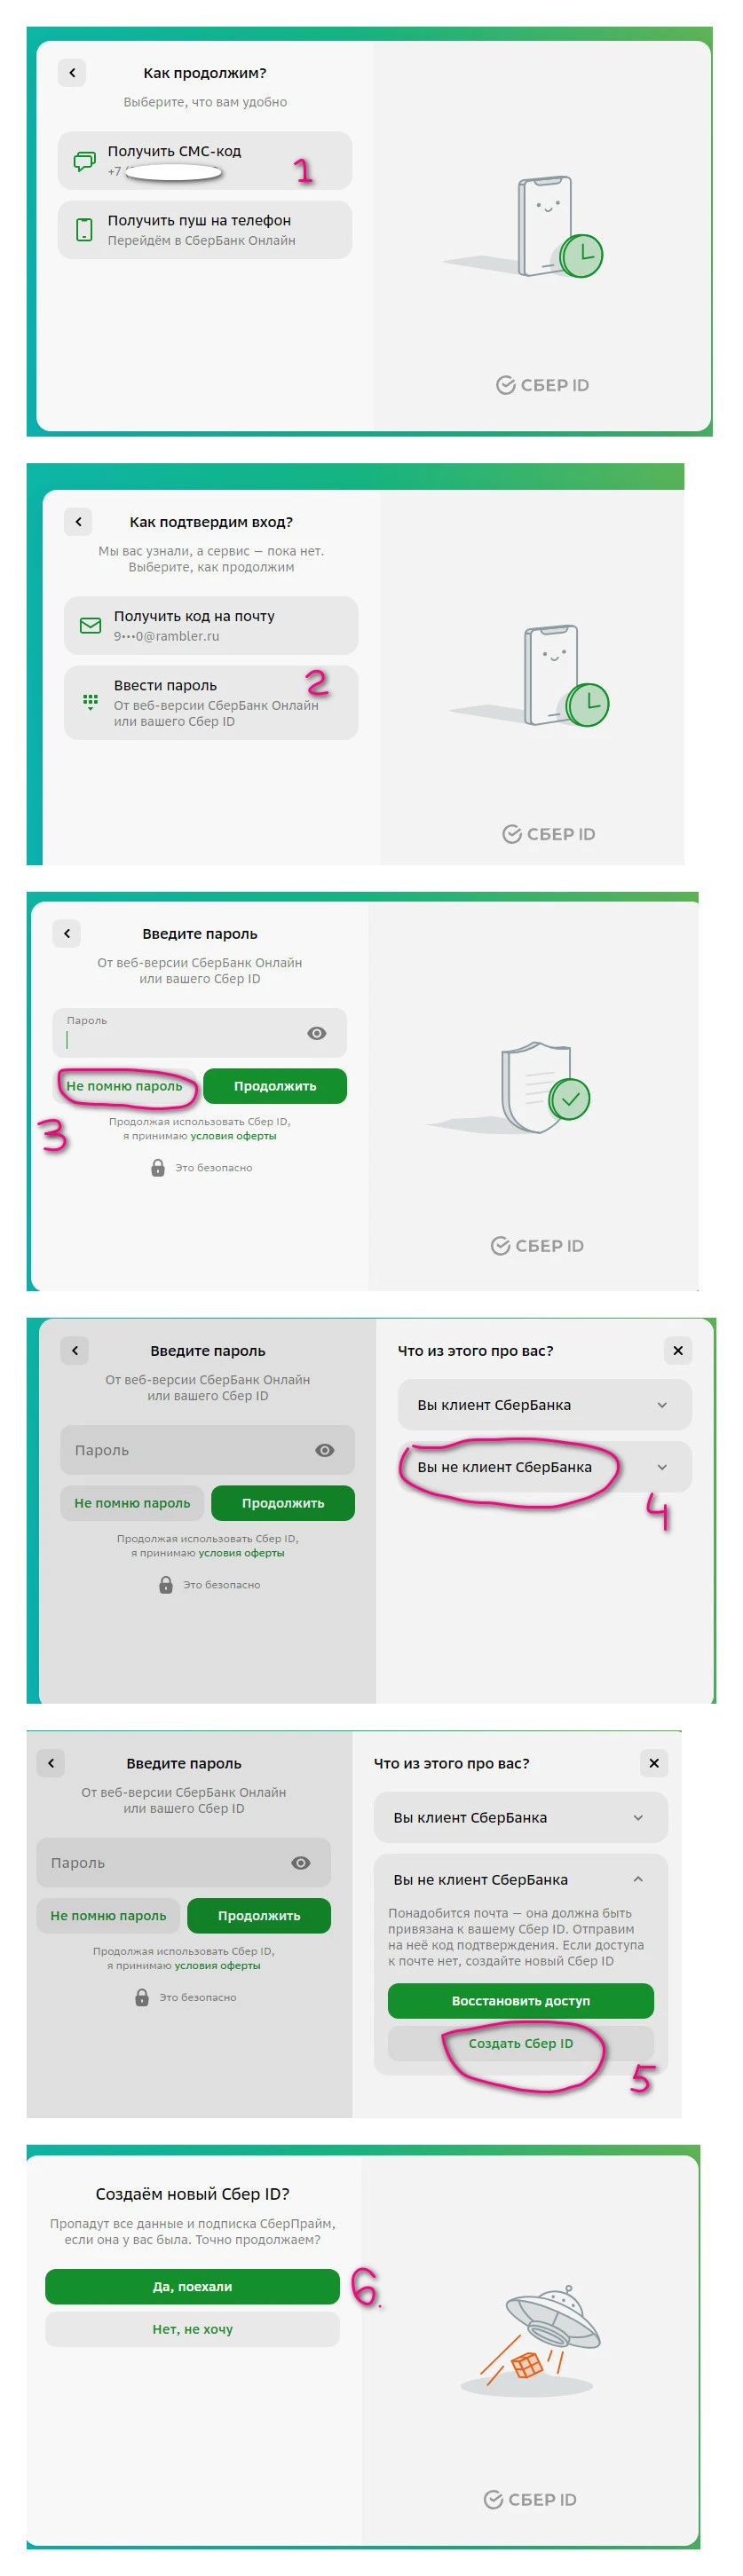Click the 'Пароль' input field with cursor
743x2576 pixels.
click(x=200, y=1034)
